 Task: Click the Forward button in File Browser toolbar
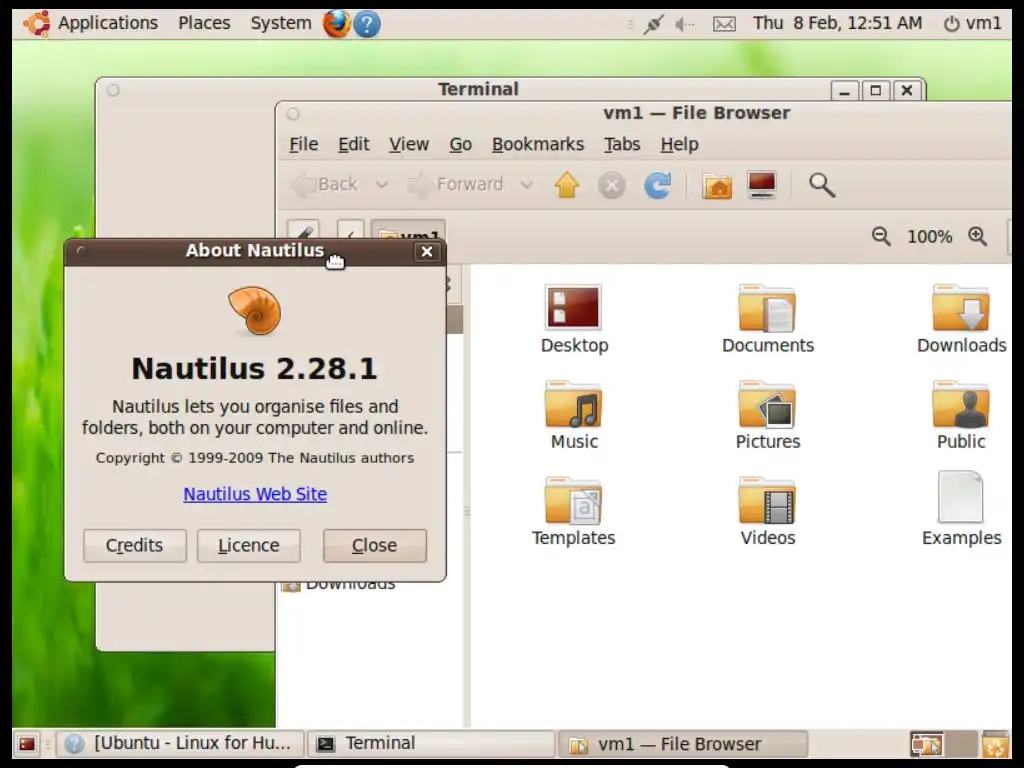pos(456,185)
